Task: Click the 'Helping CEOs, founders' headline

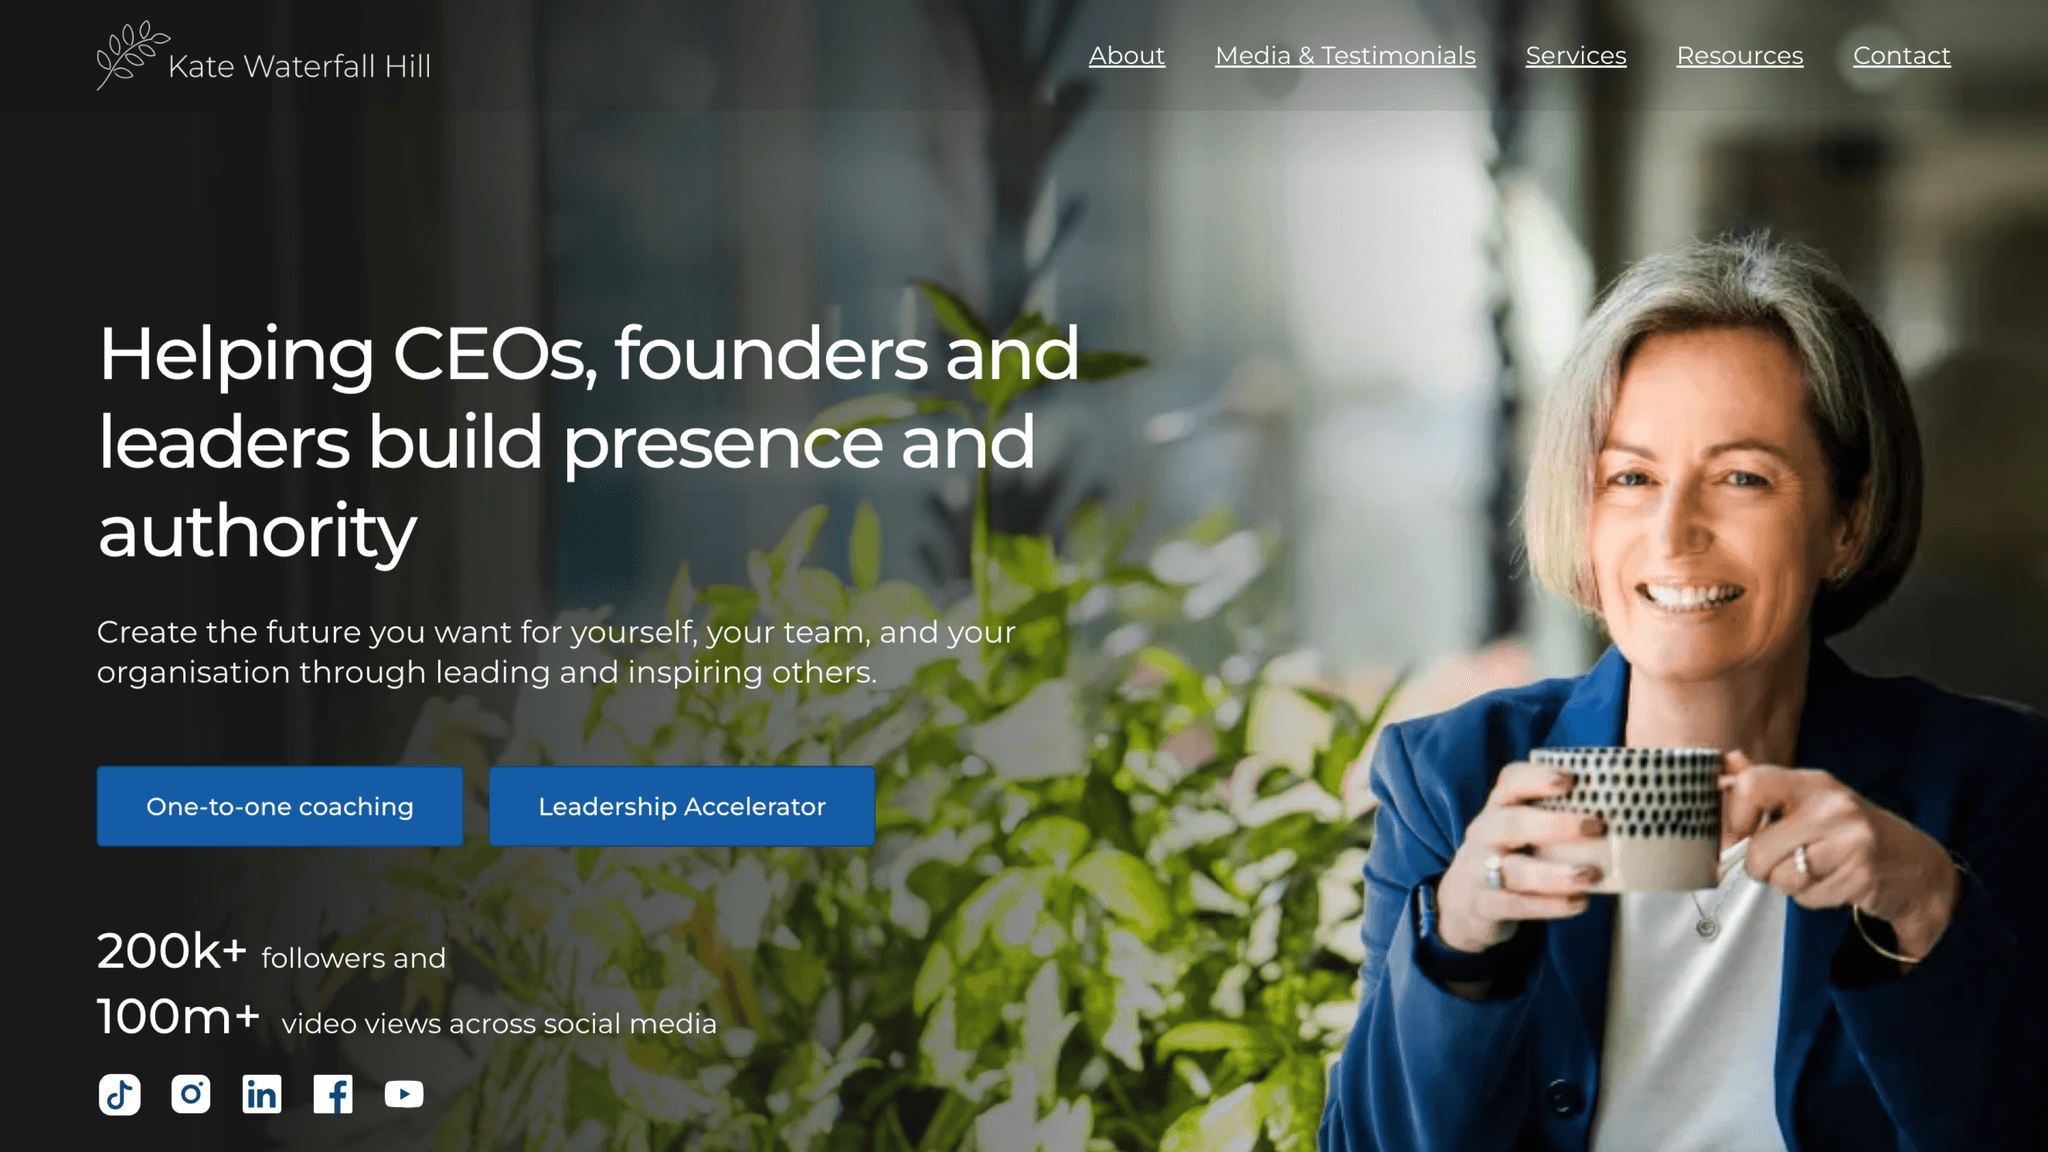Action: click(x=588, y=442)
